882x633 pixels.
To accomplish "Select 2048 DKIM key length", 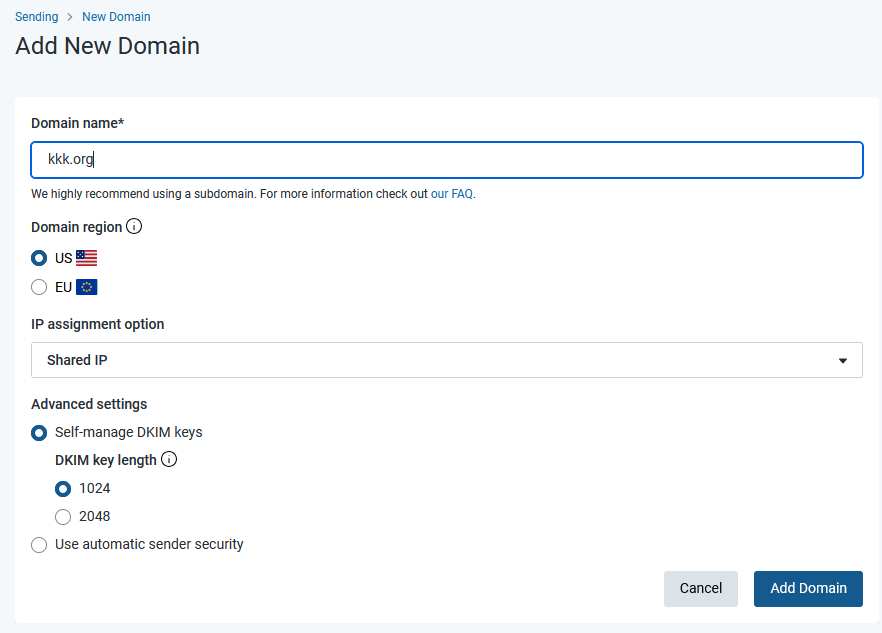I will click(x=63, y=517).
